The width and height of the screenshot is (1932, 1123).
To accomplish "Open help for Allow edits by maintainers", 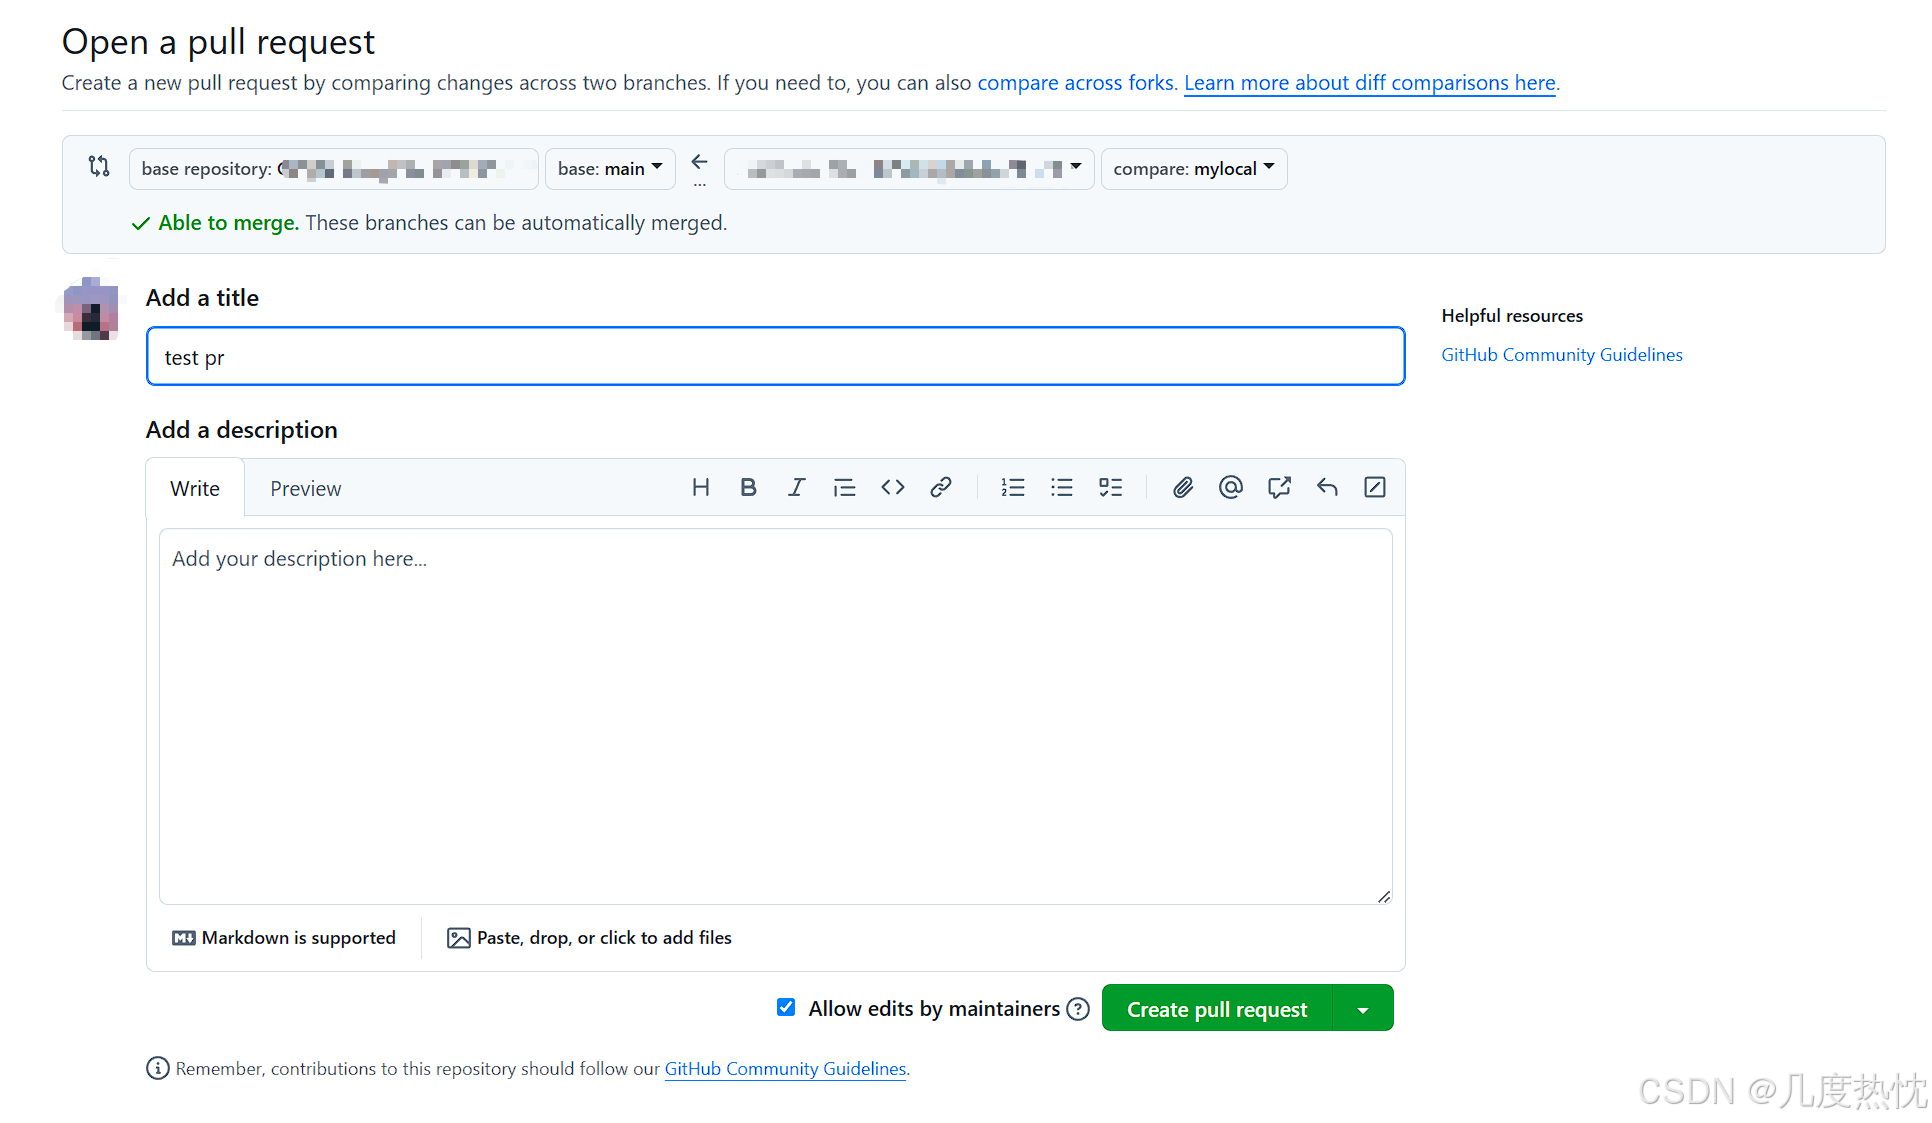I will pyautogui.click(x=1078, y=1009).
